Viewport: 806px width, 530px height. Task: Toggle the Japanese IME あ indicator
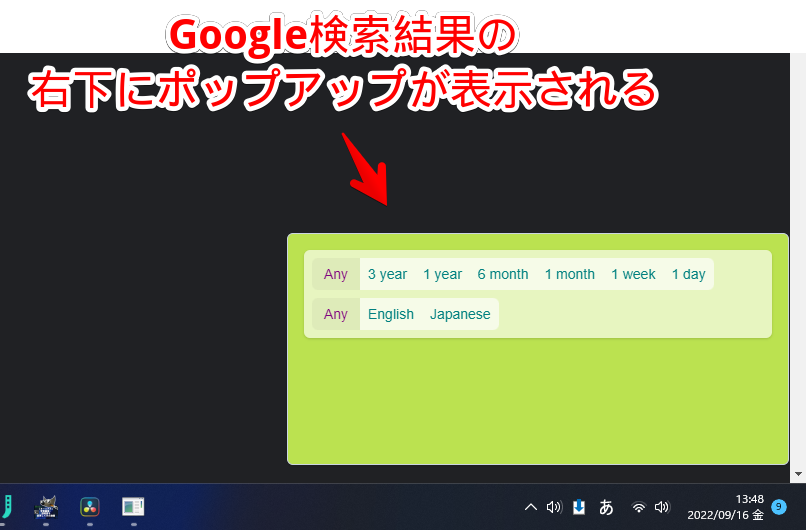(606, 507)
